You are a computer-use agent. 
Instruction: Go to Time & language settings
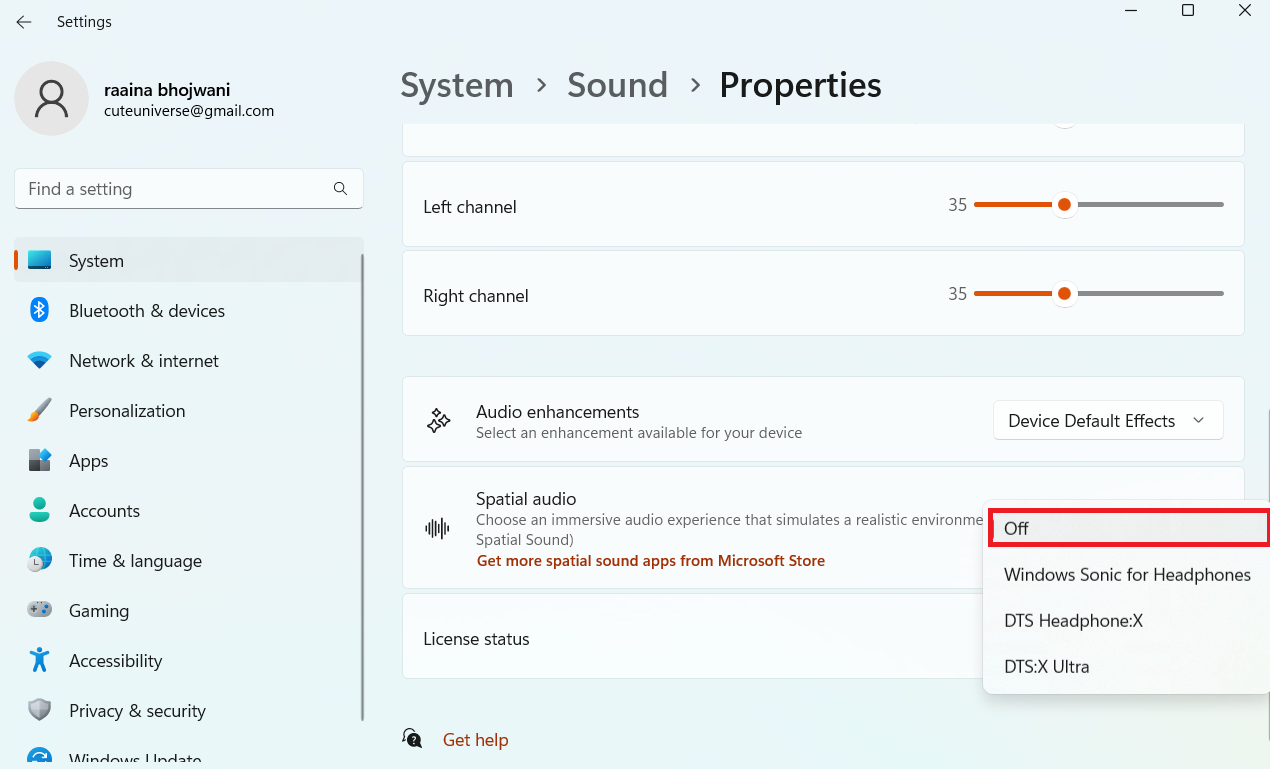[x=135, y=561]
